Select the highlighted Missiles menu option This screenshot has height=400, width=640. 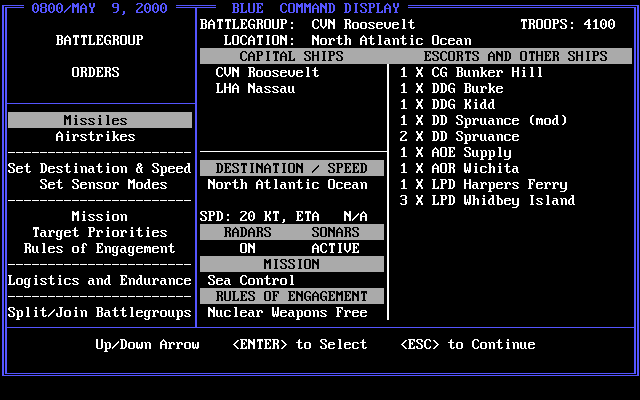point(100,120)
